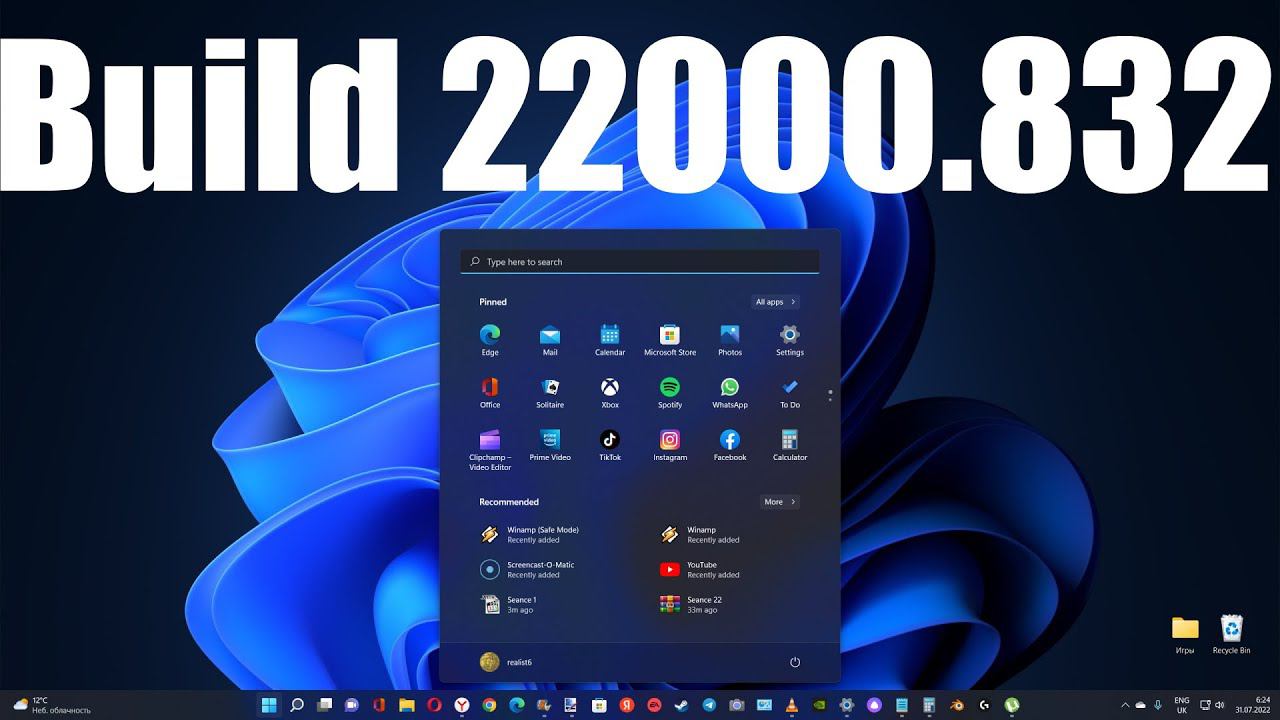The width and height of the screenshot is (1280, 720).
Task: Open uTorrent on taskbar
Action: pyautogui.click(x=1012, y=705)
